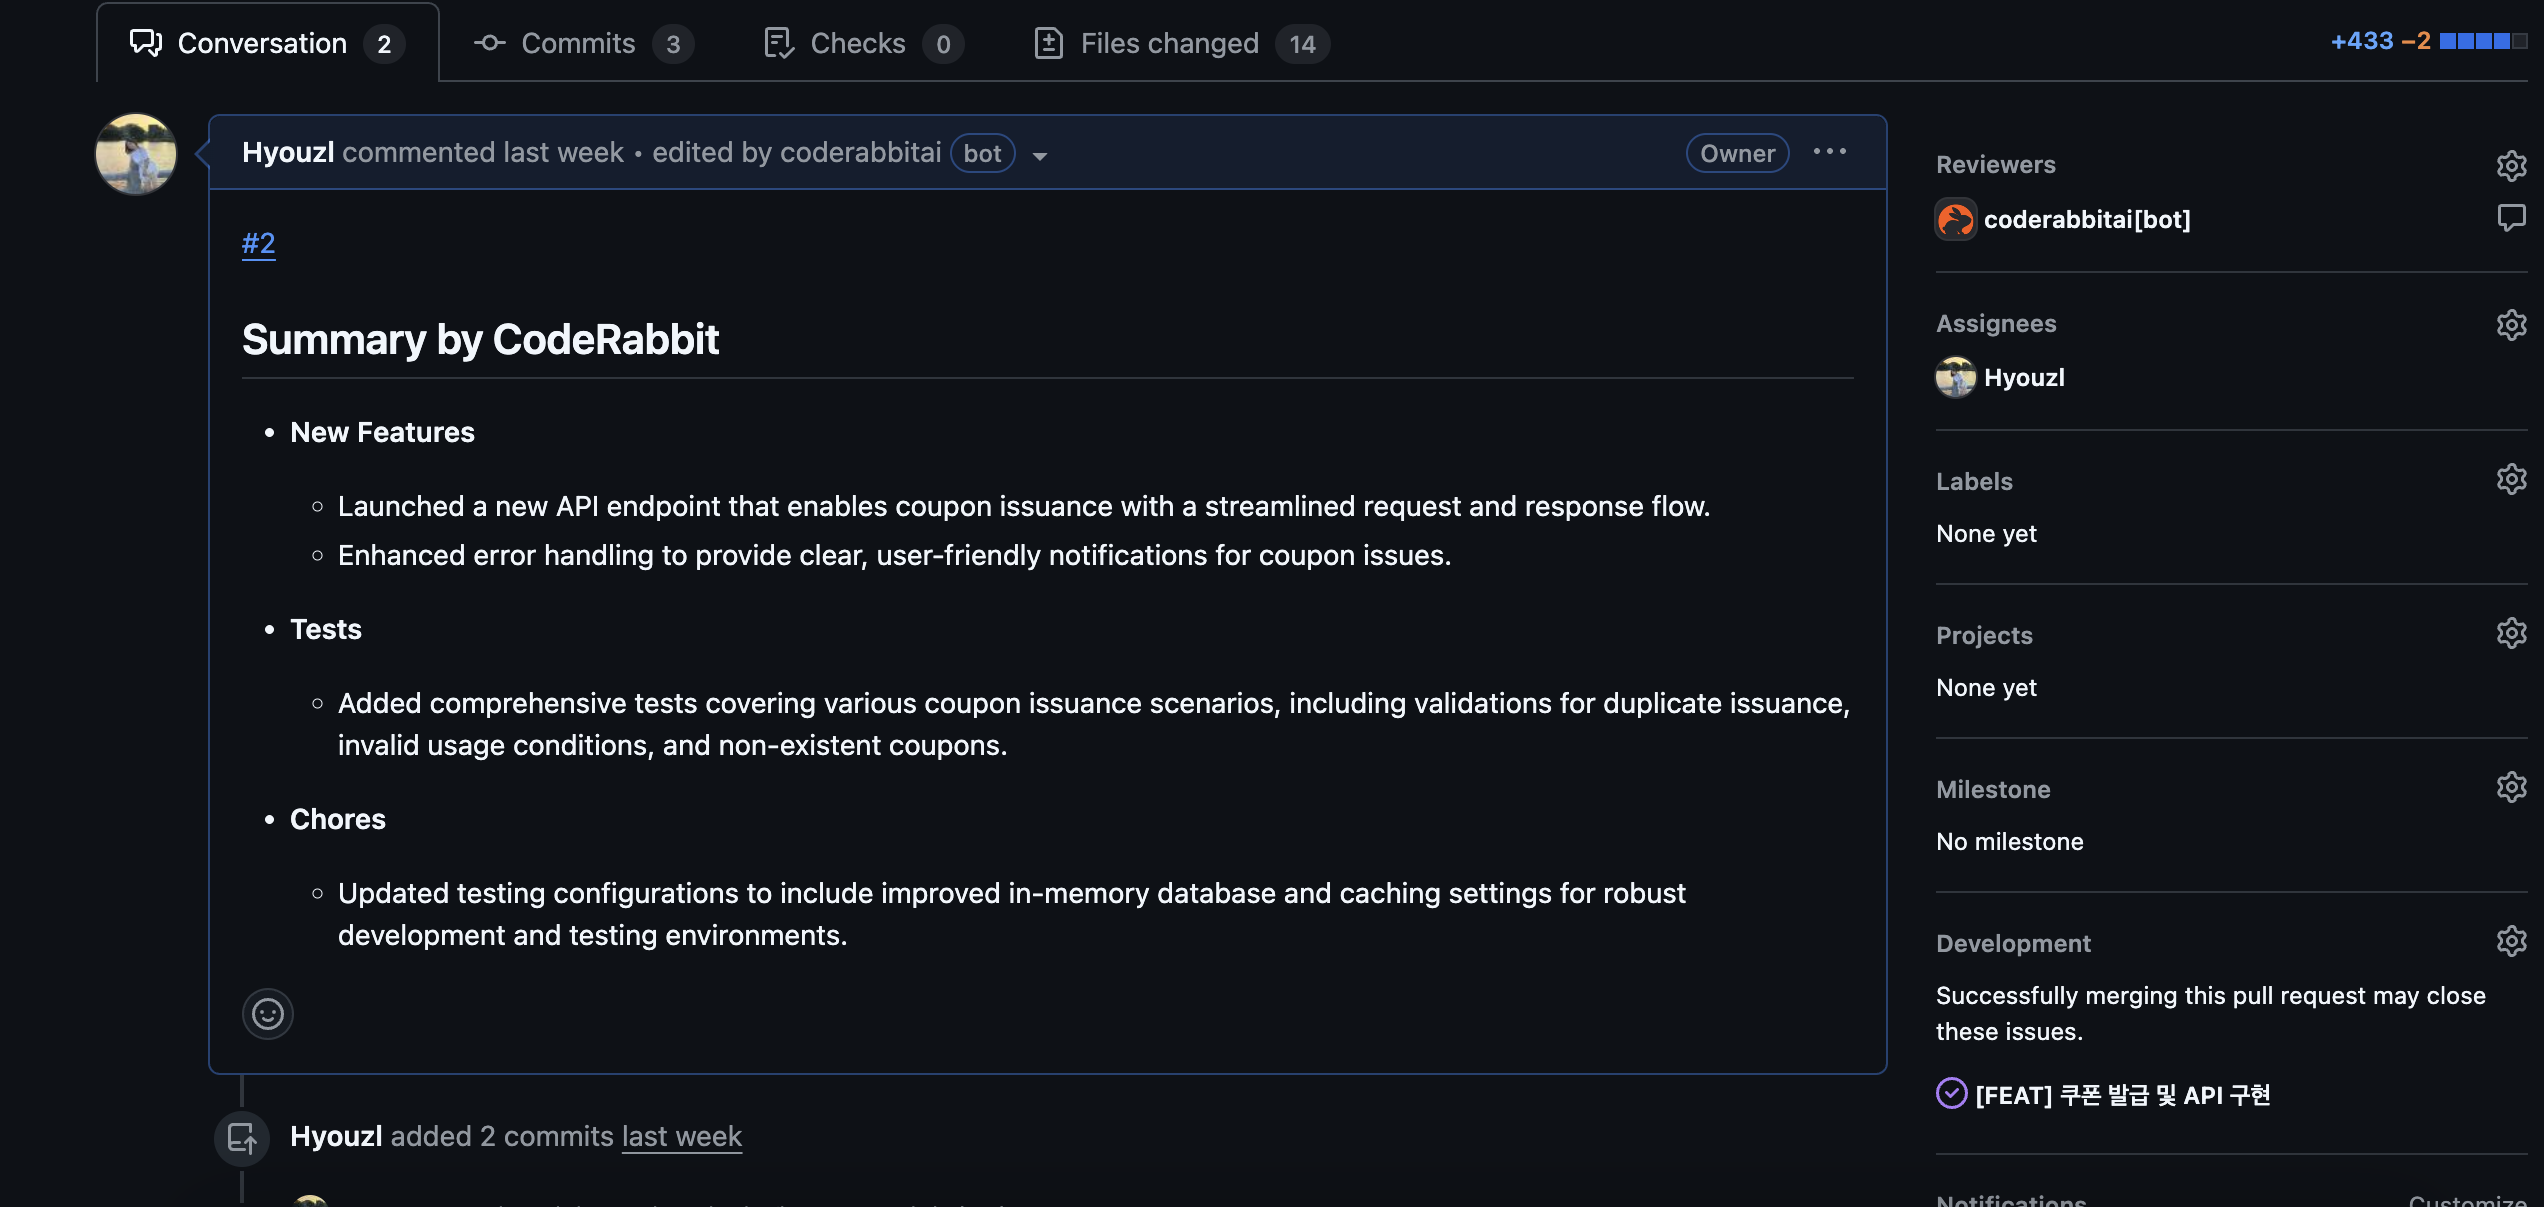
Task: Open the Assignees gear settings
Action: coord(2511,324)
